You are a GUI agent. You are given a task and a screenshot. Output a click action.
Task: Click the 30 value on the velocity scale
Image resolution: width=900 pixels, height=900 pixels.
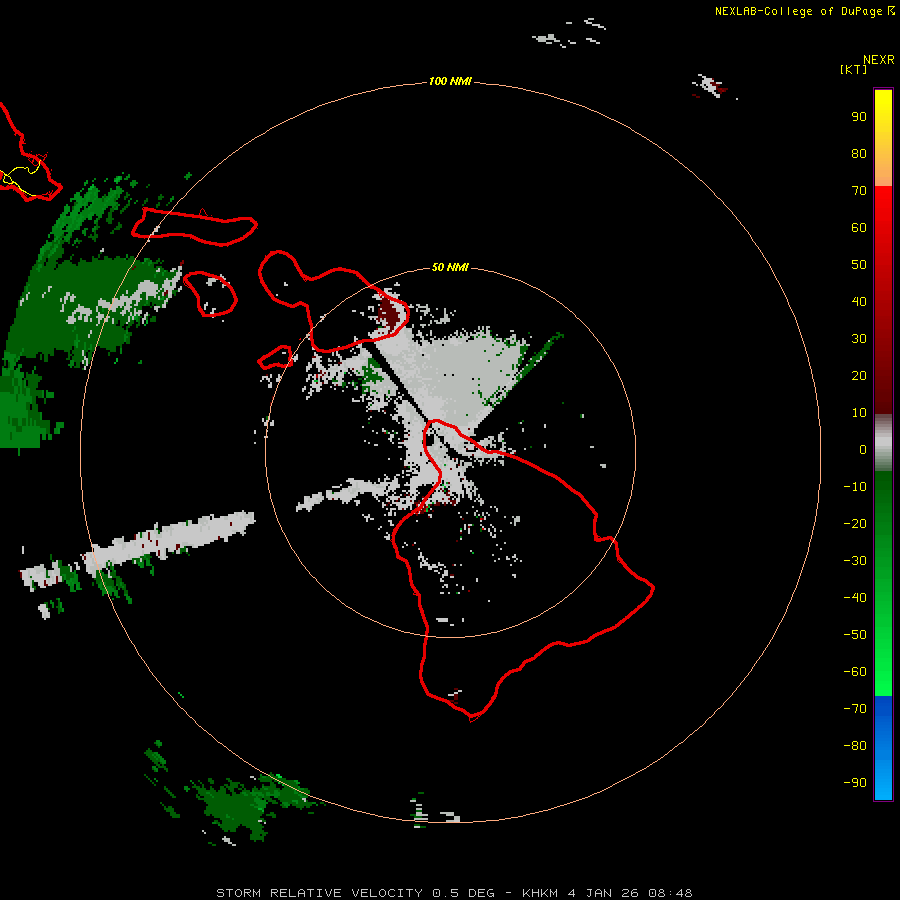pos(859,339)
